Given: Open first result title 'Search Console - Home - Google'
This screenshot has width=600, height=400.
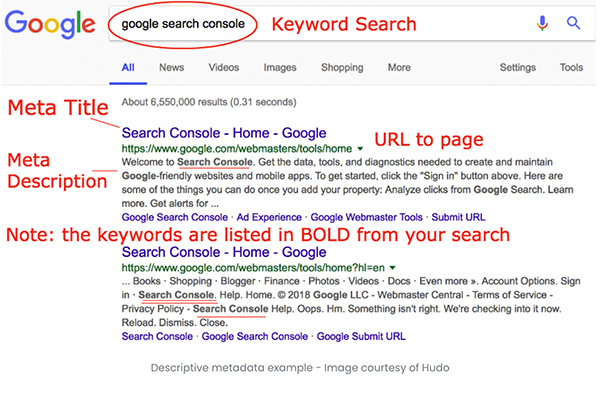Looking at the screenshot, I should 224,132.
